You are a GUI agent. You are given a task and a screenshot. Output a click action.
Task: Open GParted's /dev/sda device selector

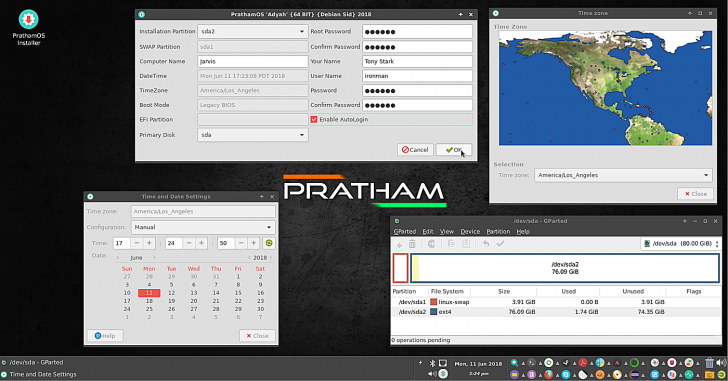[x=681, y=244]
